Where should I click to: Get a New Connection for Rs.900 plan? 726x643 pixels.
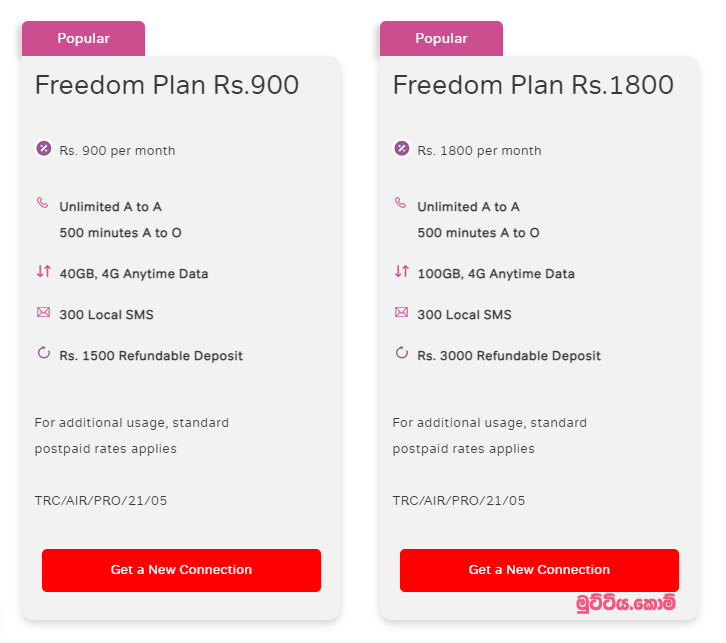click(182, 570)
